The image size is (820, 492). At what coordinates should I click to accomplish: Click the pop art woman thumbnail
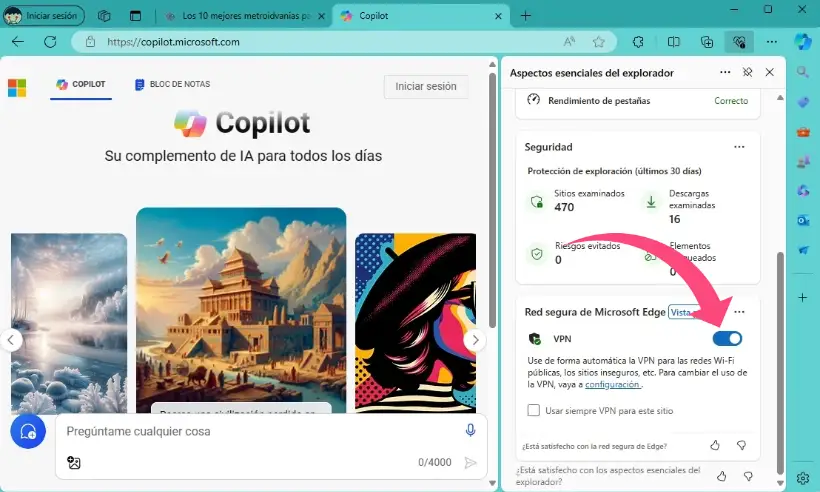click(x=416, y=322)
